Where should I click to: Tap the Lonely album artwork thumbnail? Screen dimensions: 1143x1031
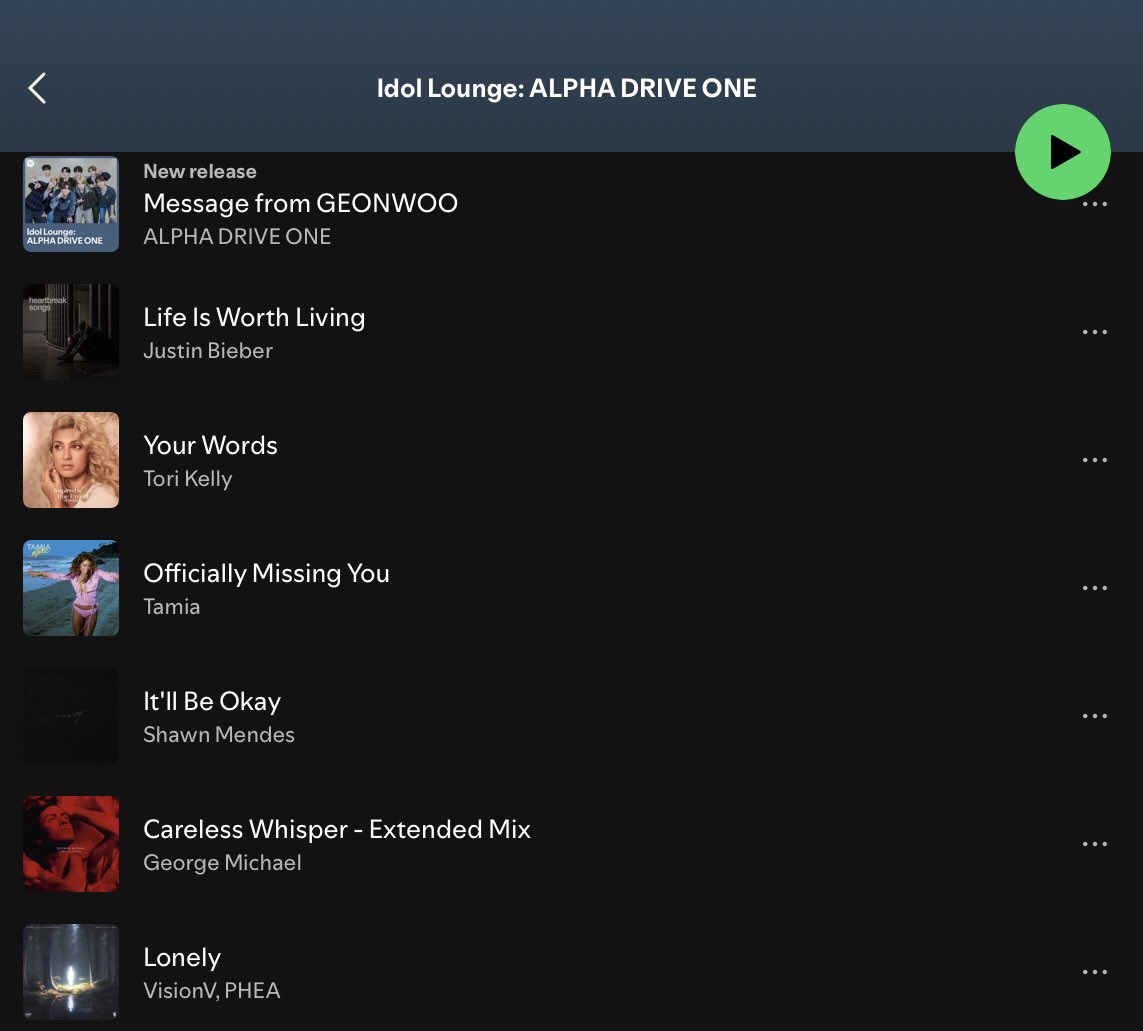click(x=71, y=972)
